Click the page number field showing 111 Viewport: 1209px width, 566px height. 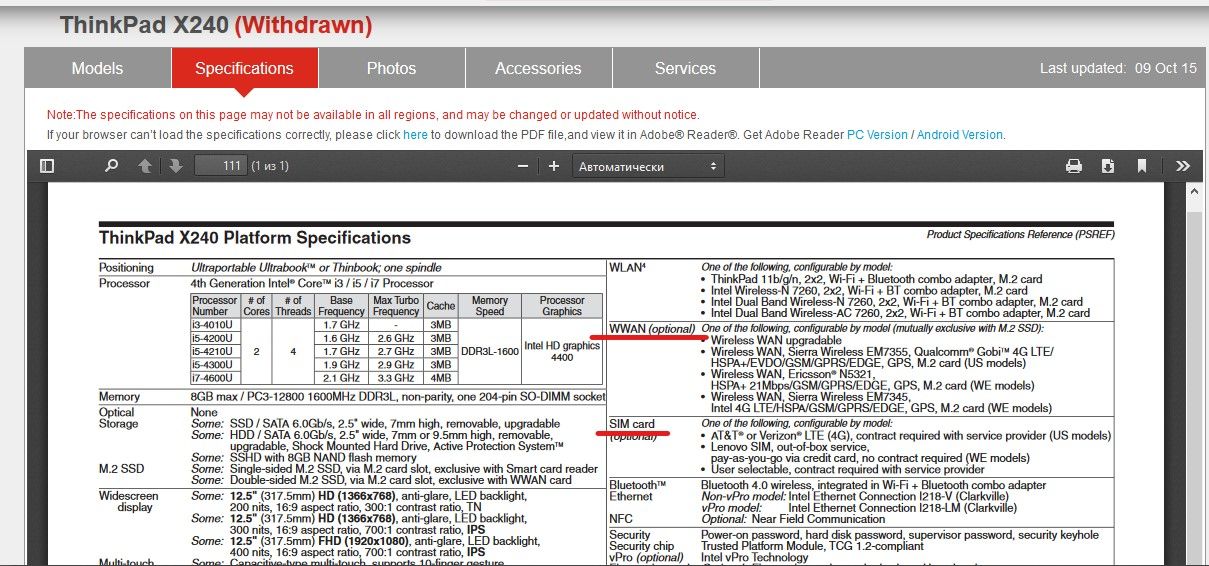tap(221, 166)
